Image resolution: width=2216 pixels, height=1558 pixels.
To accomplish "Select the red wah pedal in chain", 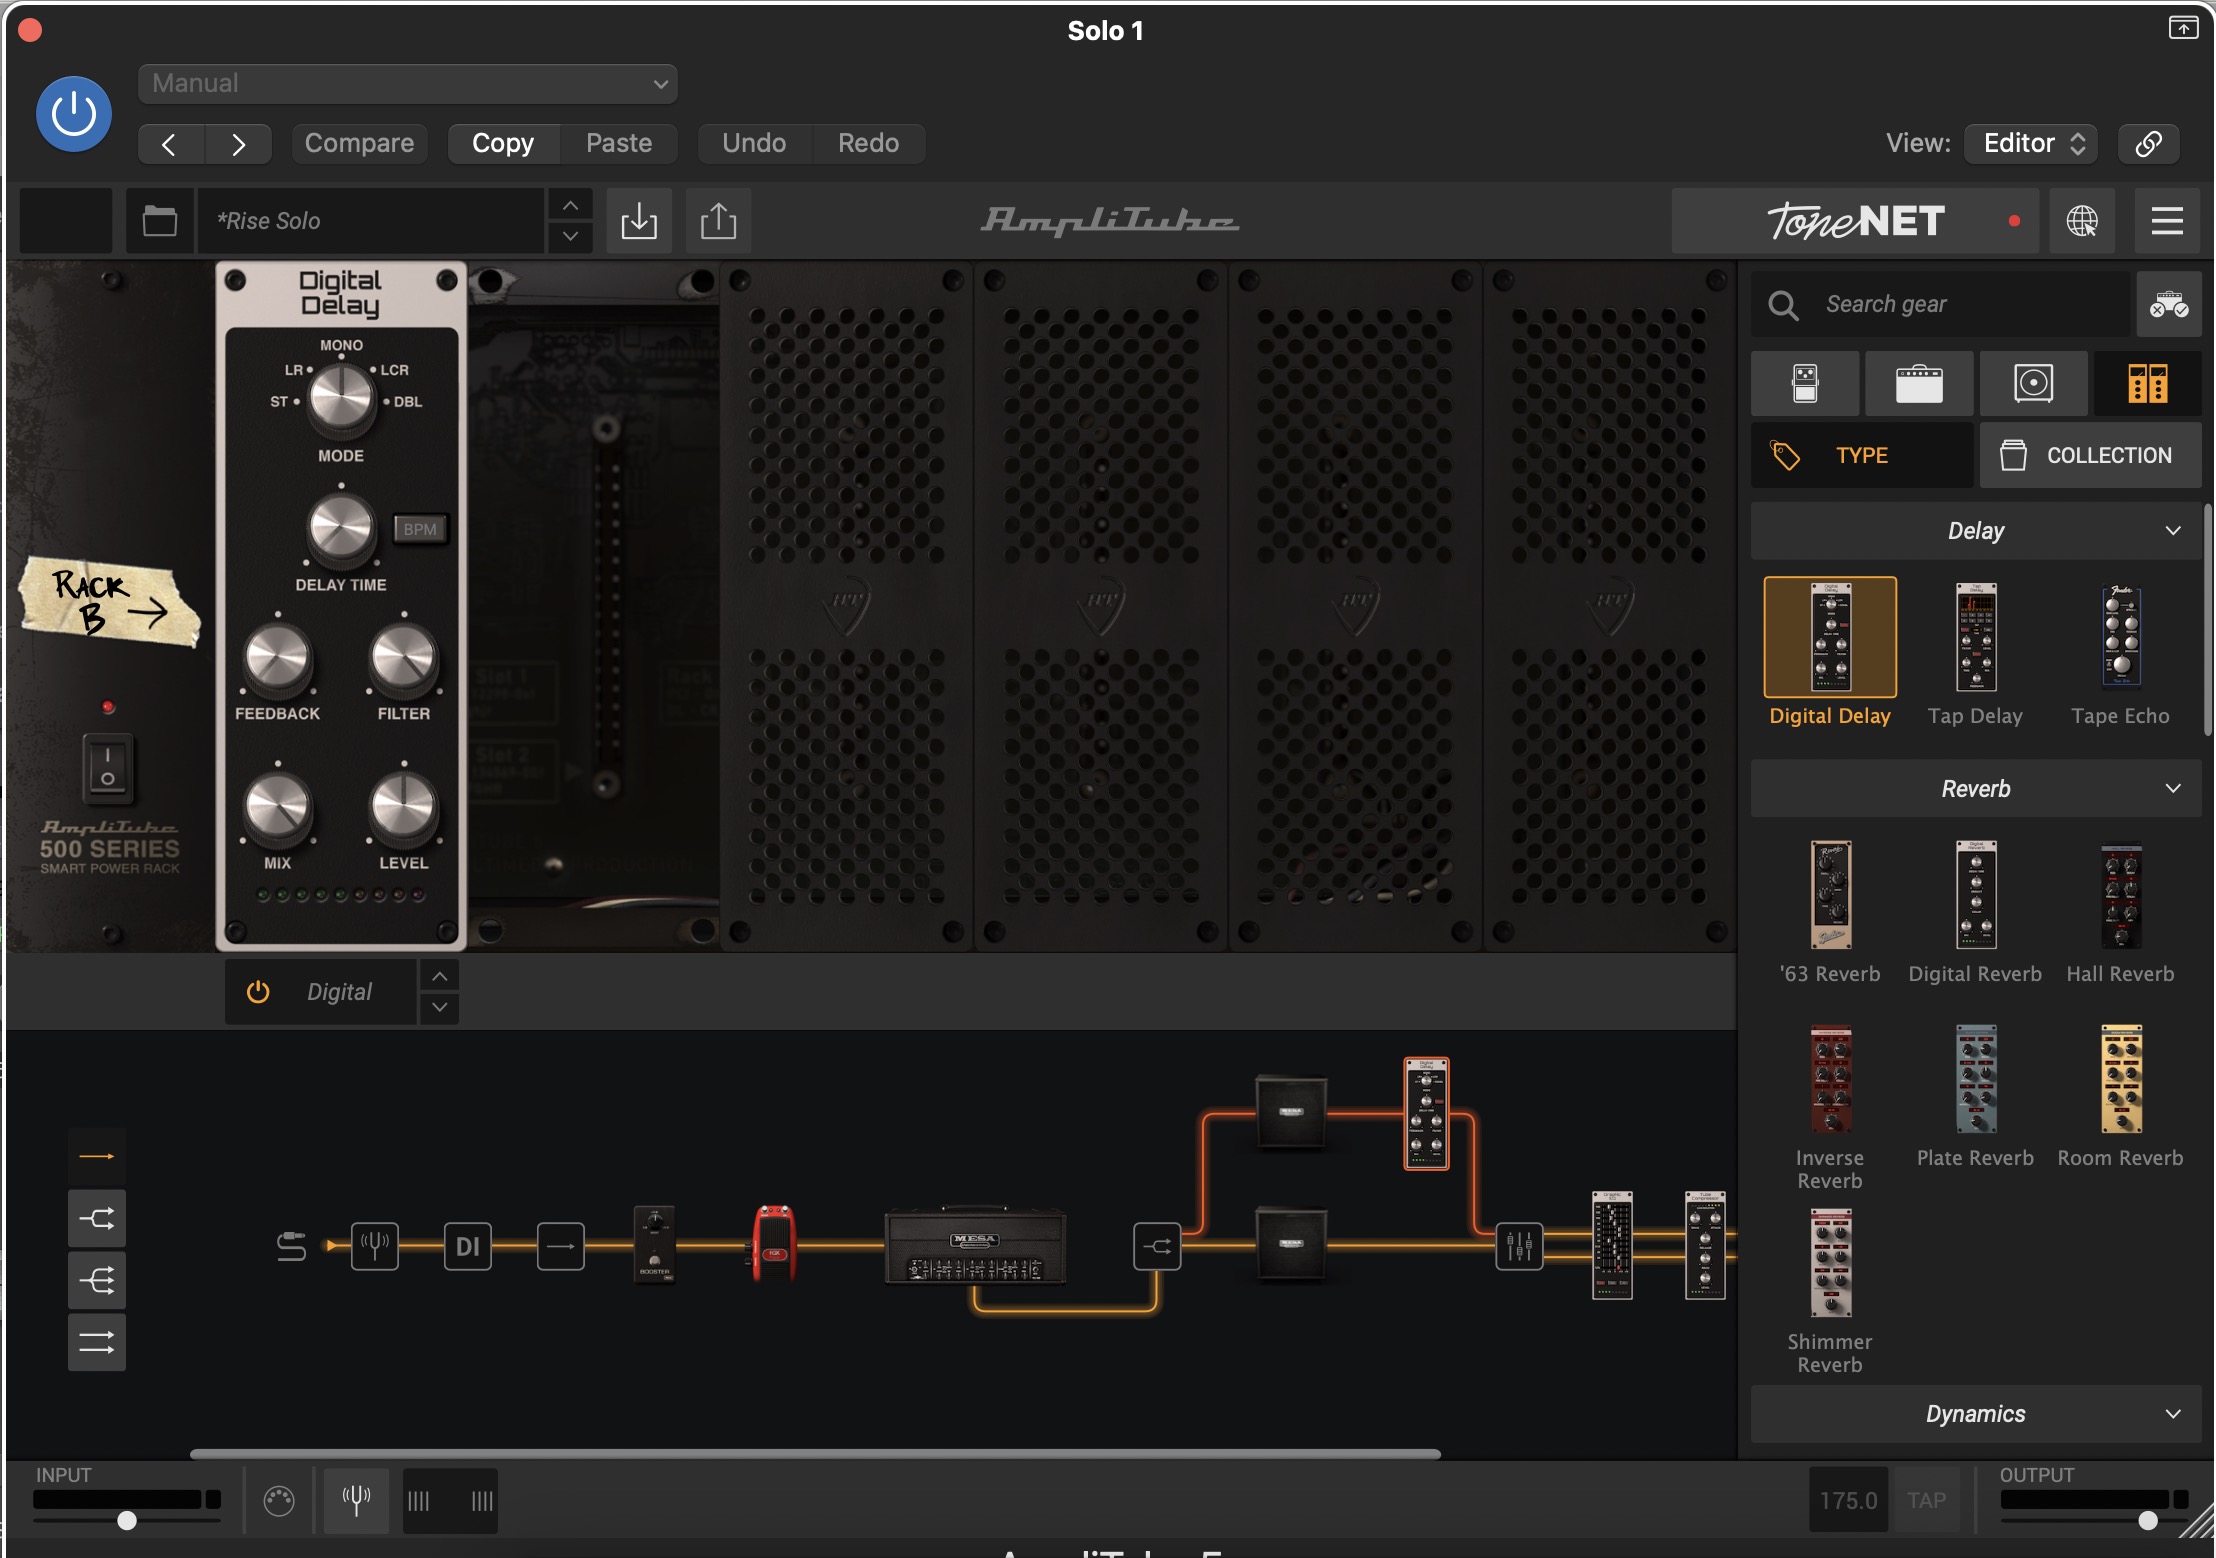I will coord(774,1243).
